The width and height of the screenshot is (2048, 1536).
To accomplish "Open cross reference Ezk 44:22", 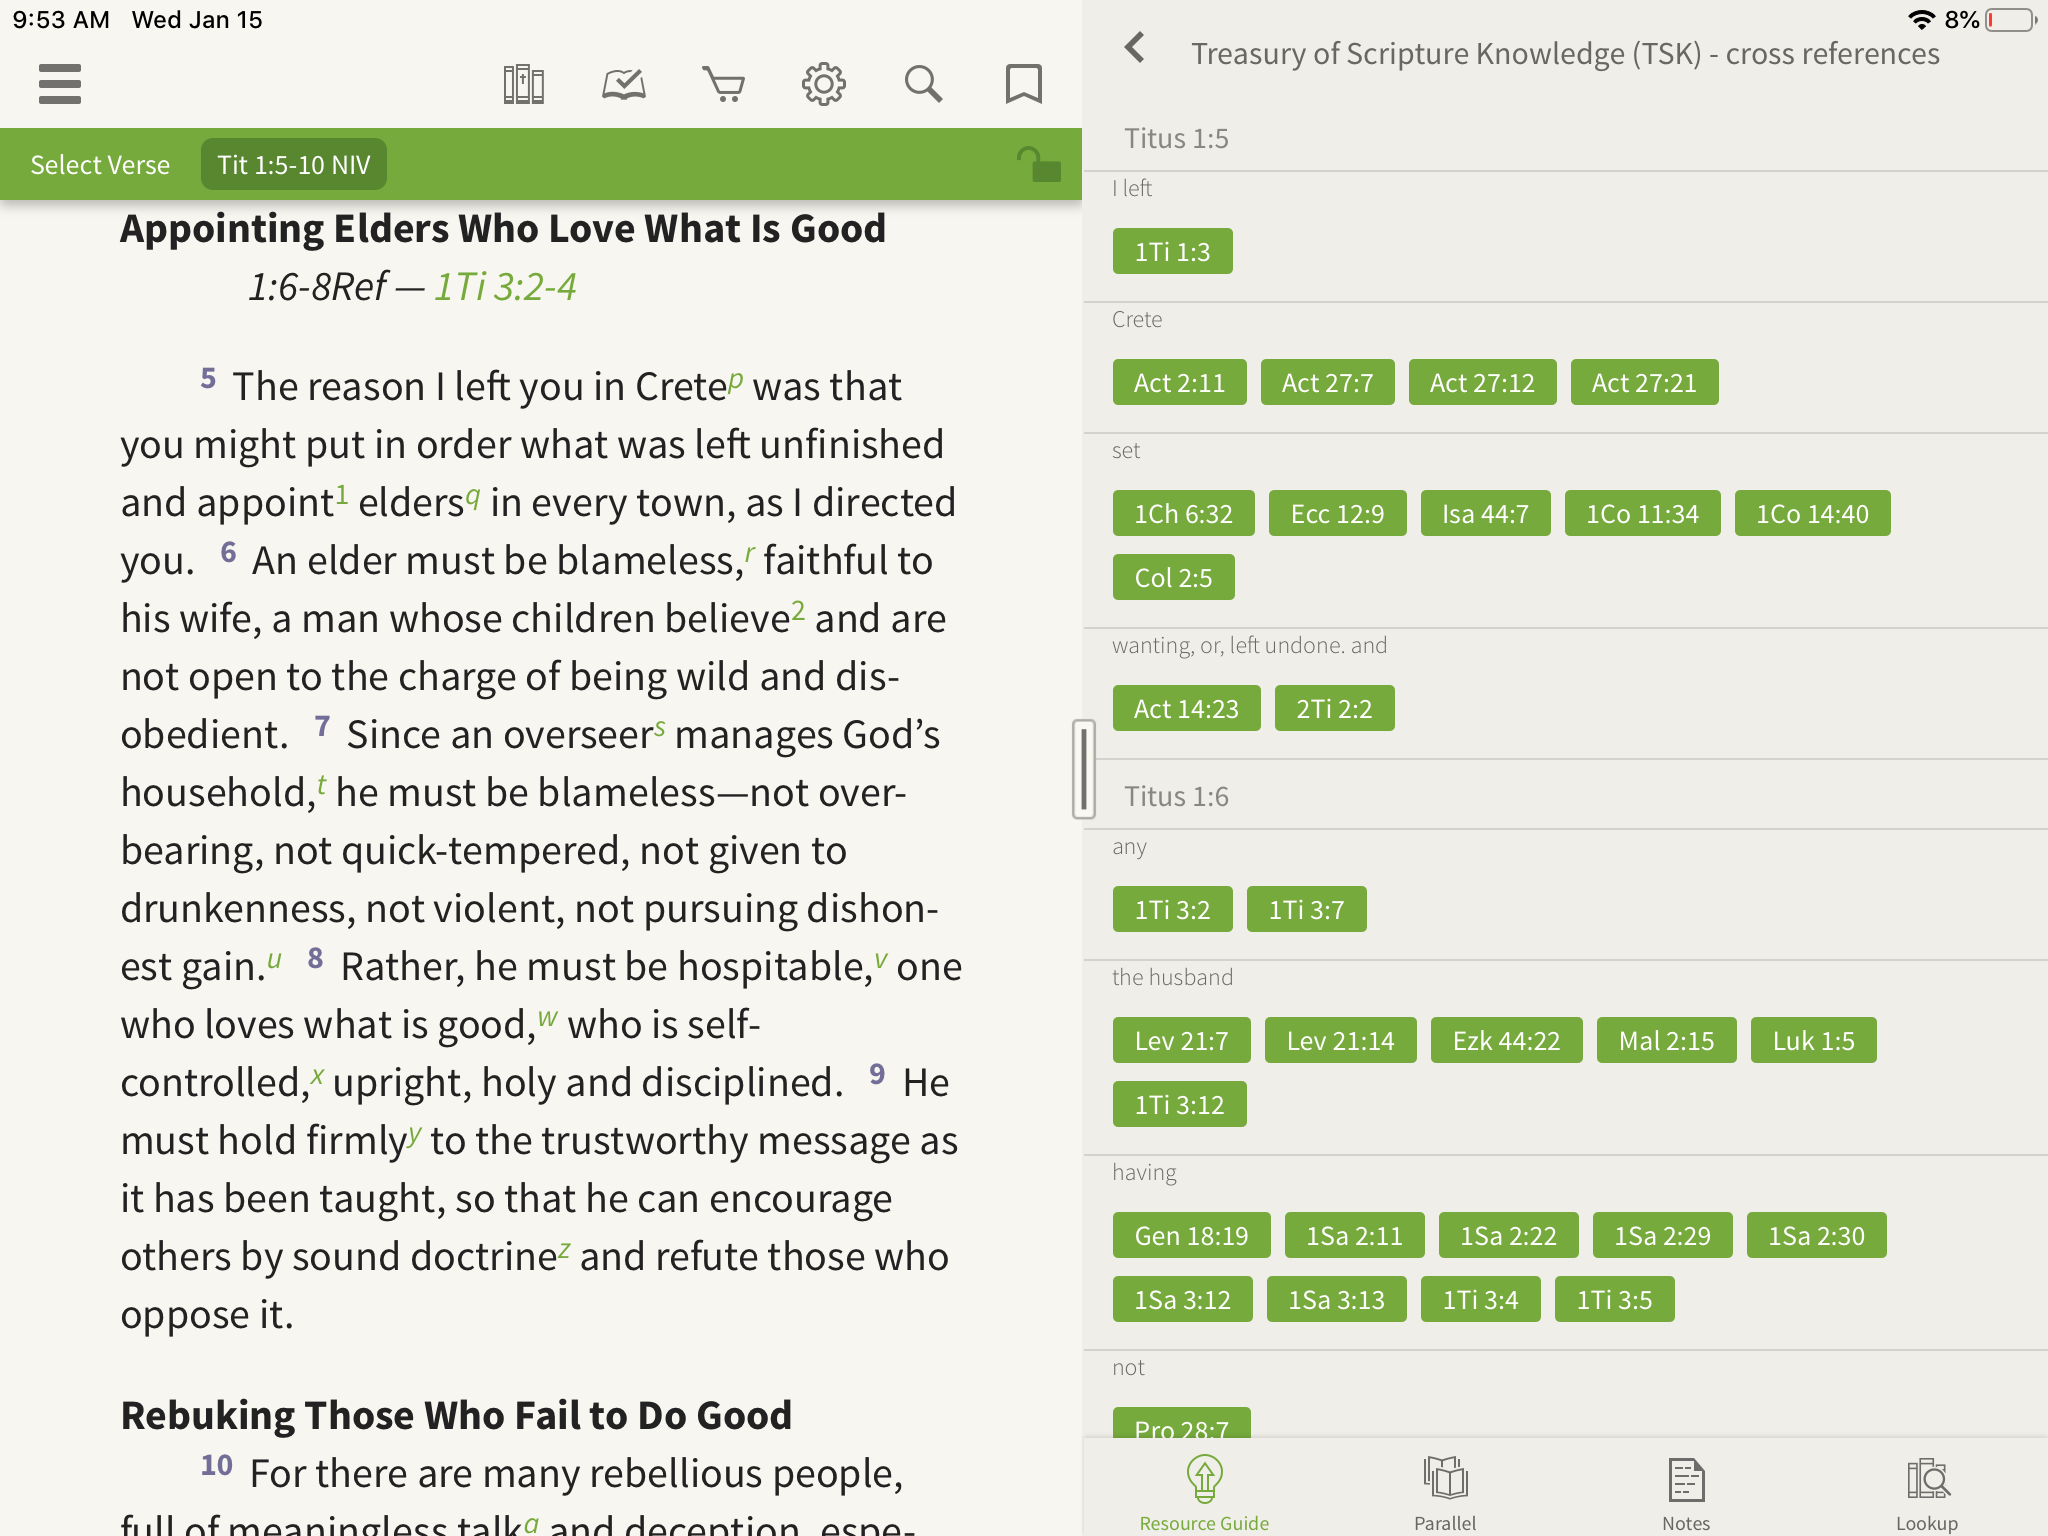I will 1506,1040.
